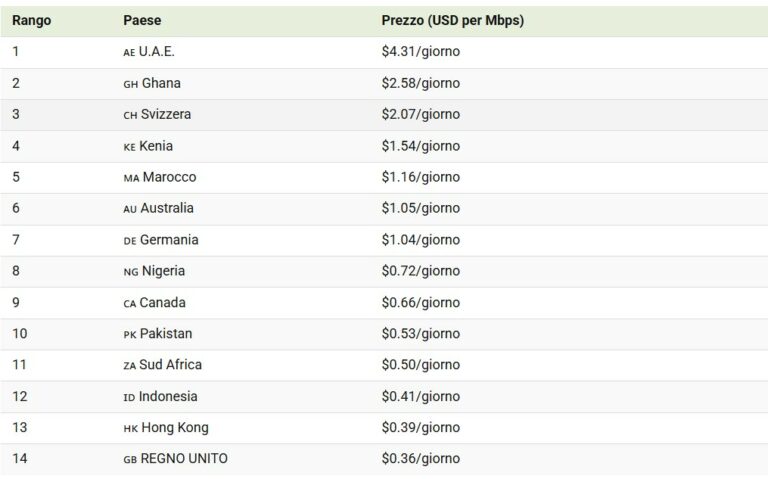Click the Pakistan country name
Viewport: 768px width, 479px height.
click(x=167, y=334)
